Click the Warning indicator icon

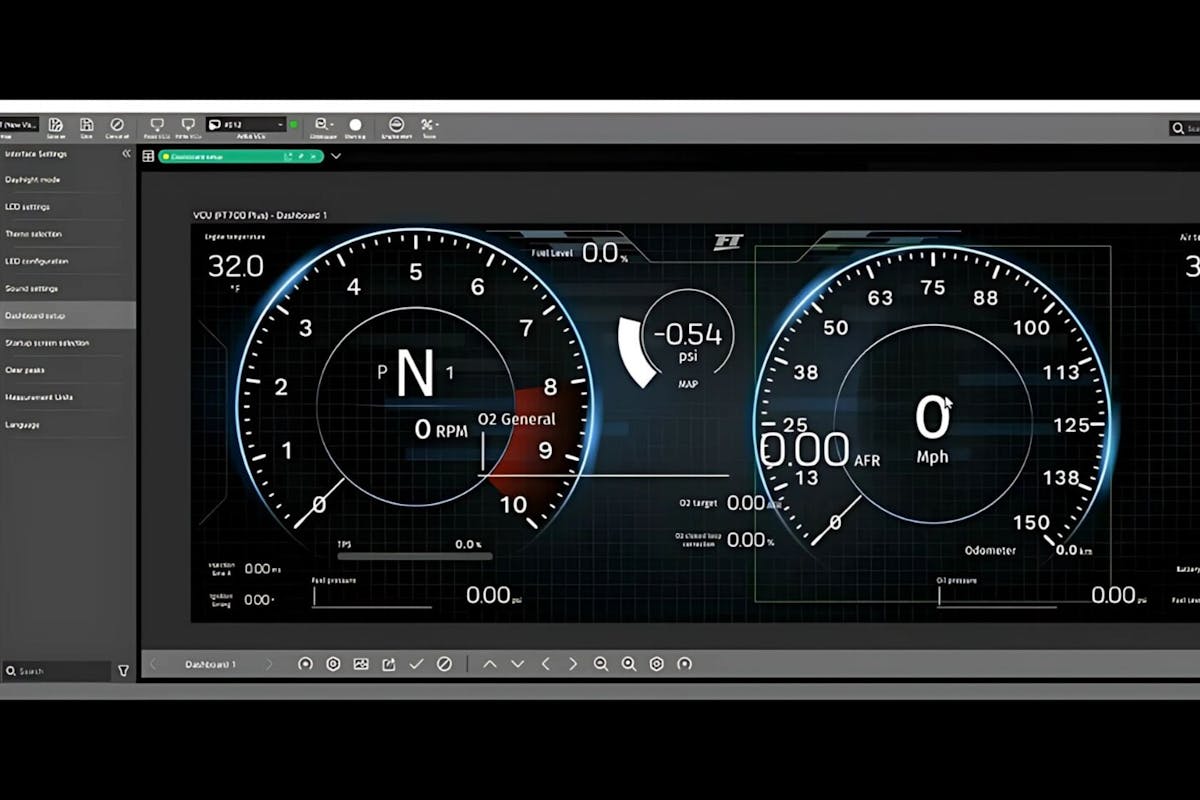coord(356,124)
